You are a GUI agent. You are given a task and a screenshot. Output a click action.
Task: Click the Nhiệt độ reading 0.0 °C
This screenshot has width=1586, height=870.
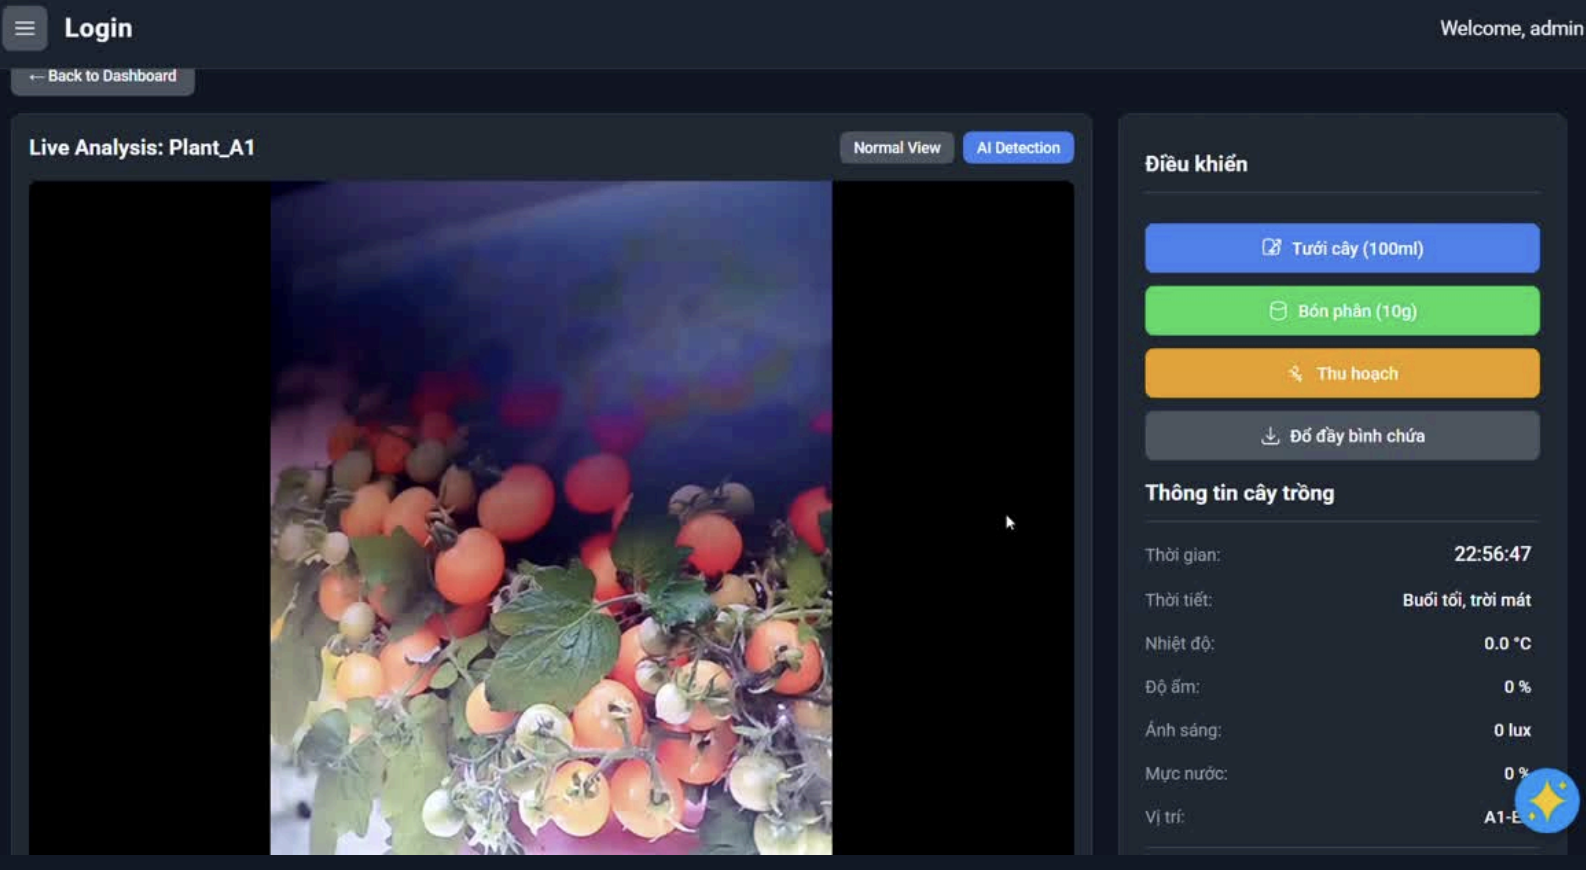pos(1507,644)
